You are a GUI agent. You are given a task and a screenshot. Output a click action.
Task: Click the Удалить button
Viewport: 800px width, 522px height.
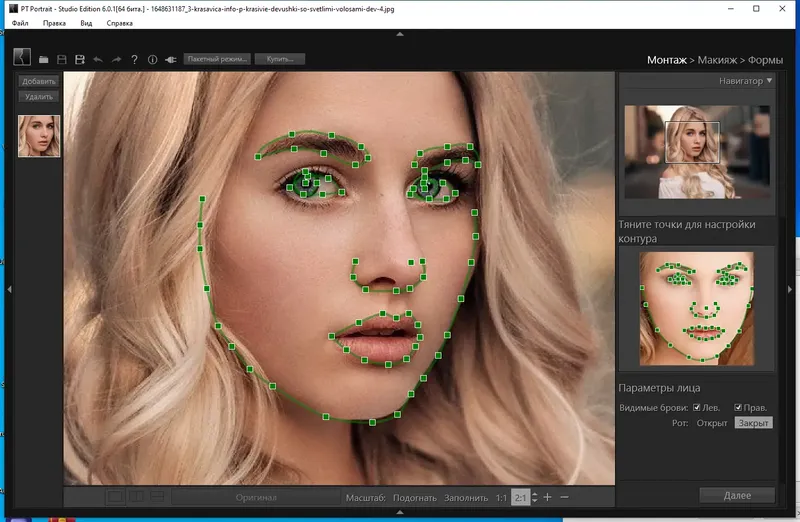click(39, 96)
